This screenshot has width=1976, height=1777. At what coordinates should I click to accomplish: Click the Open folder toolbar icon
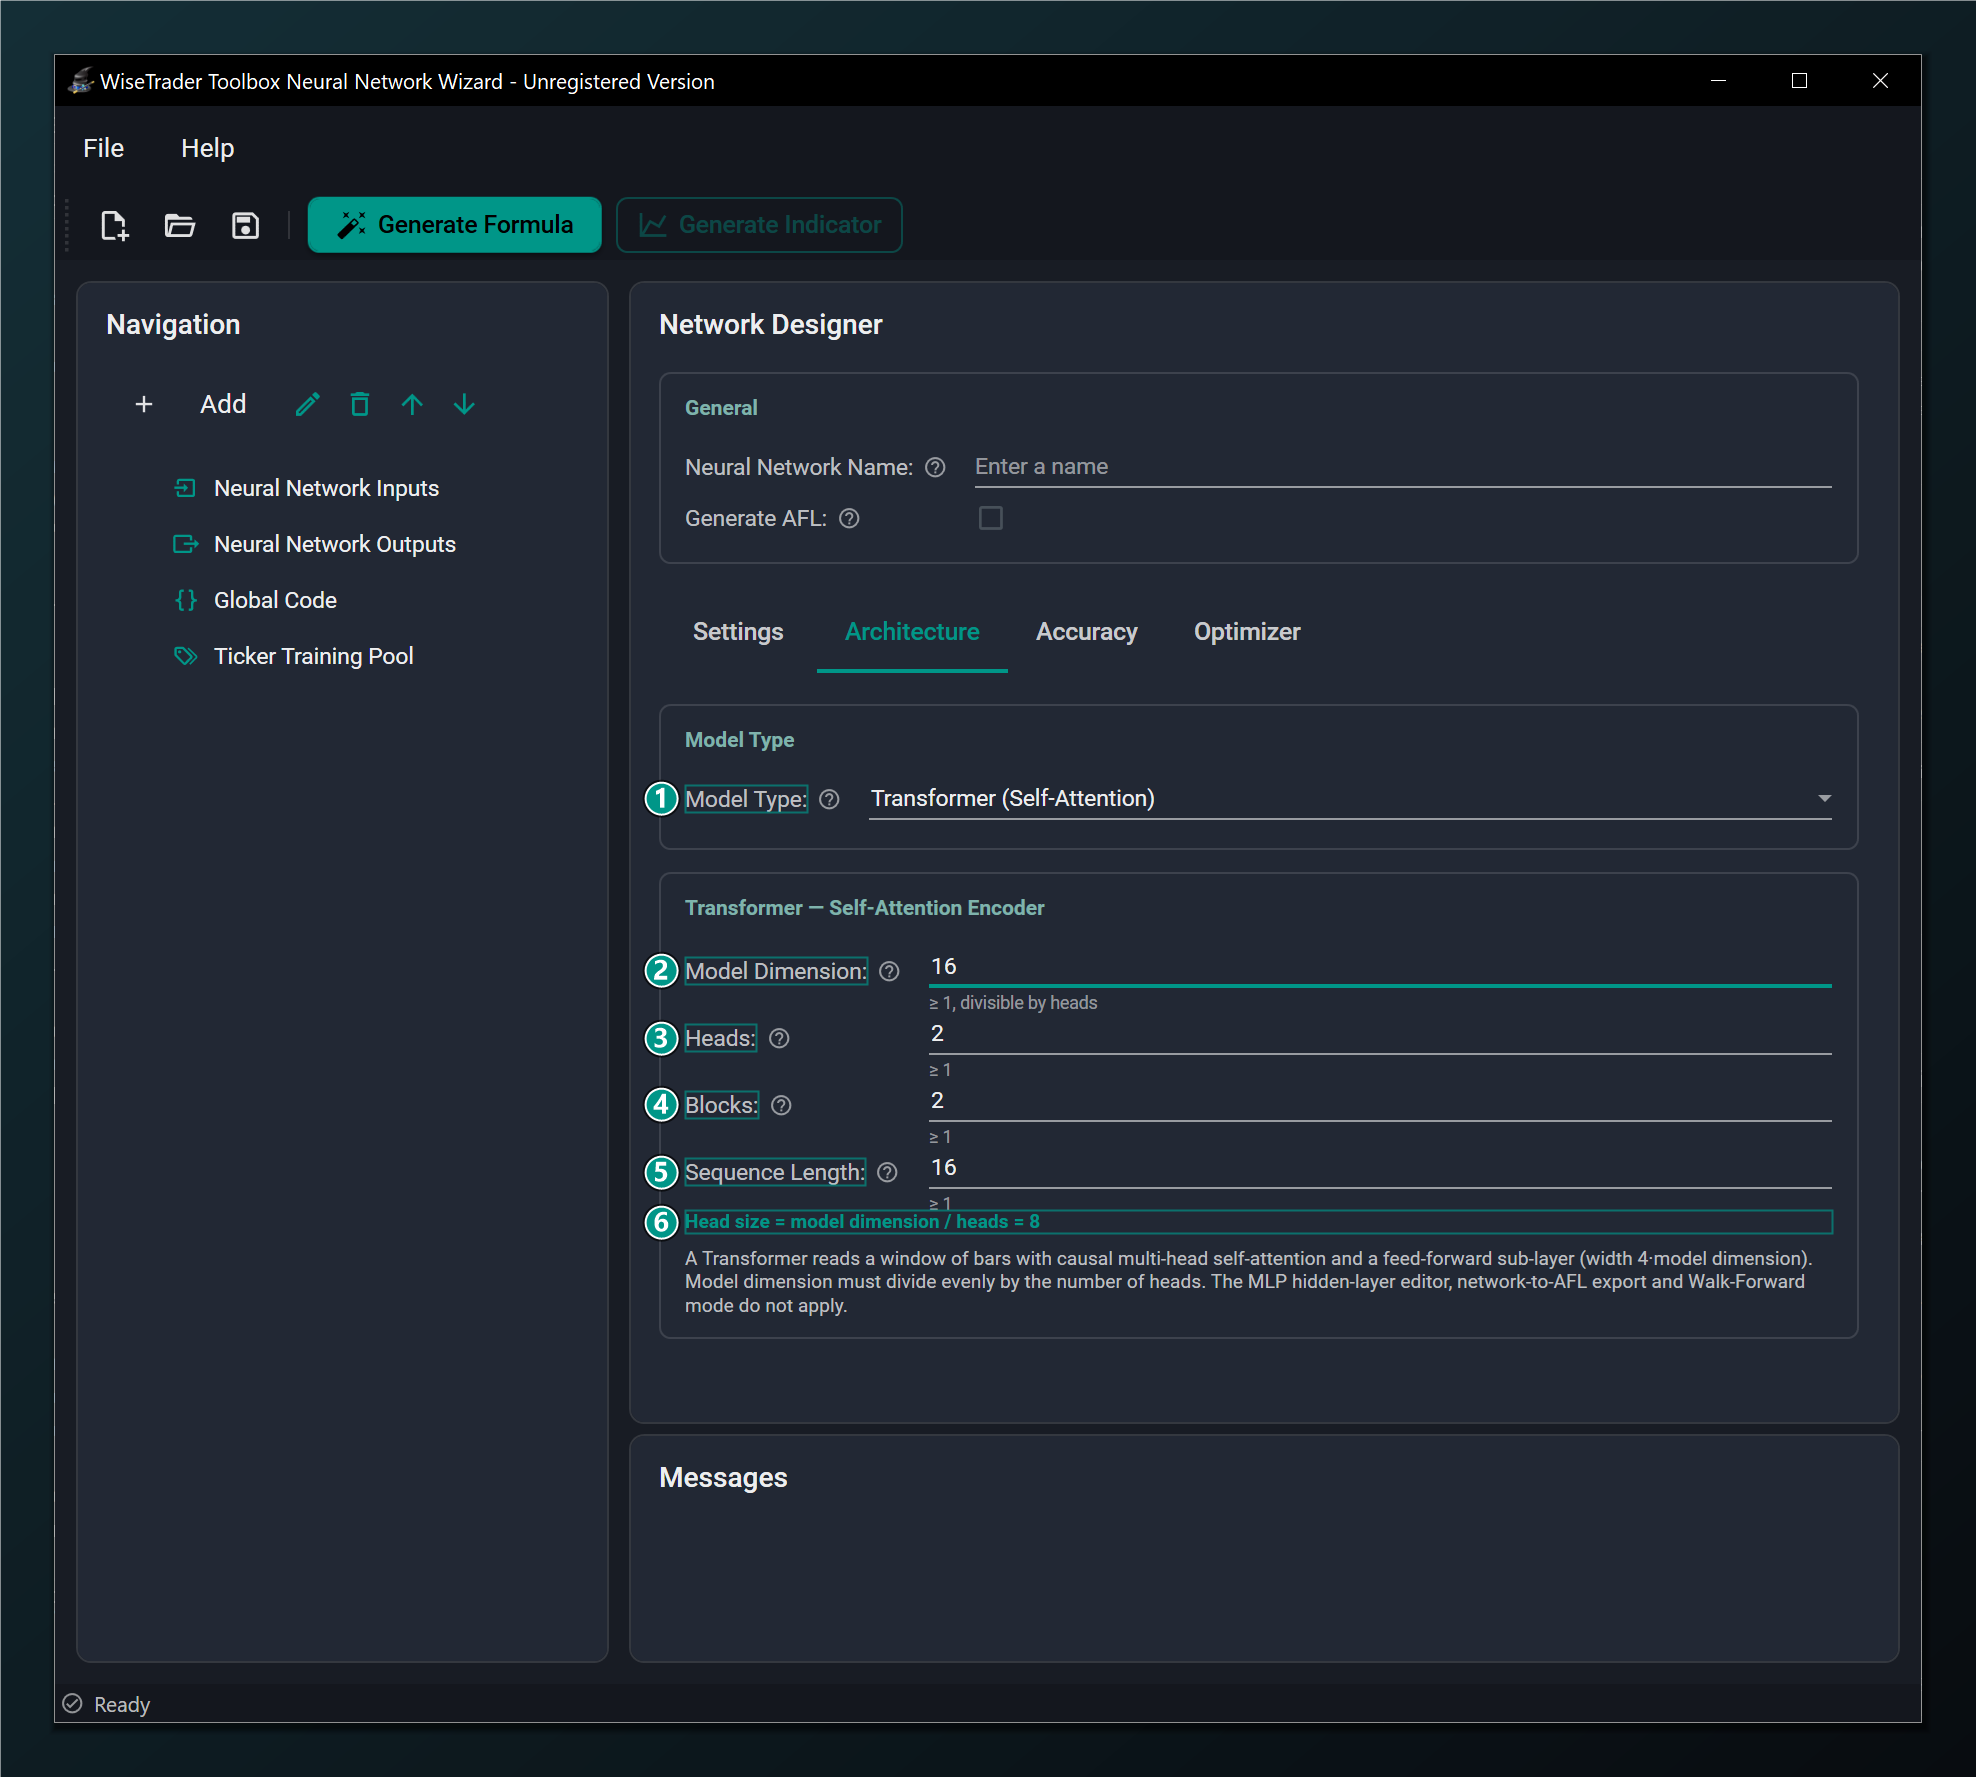[180, 225]
